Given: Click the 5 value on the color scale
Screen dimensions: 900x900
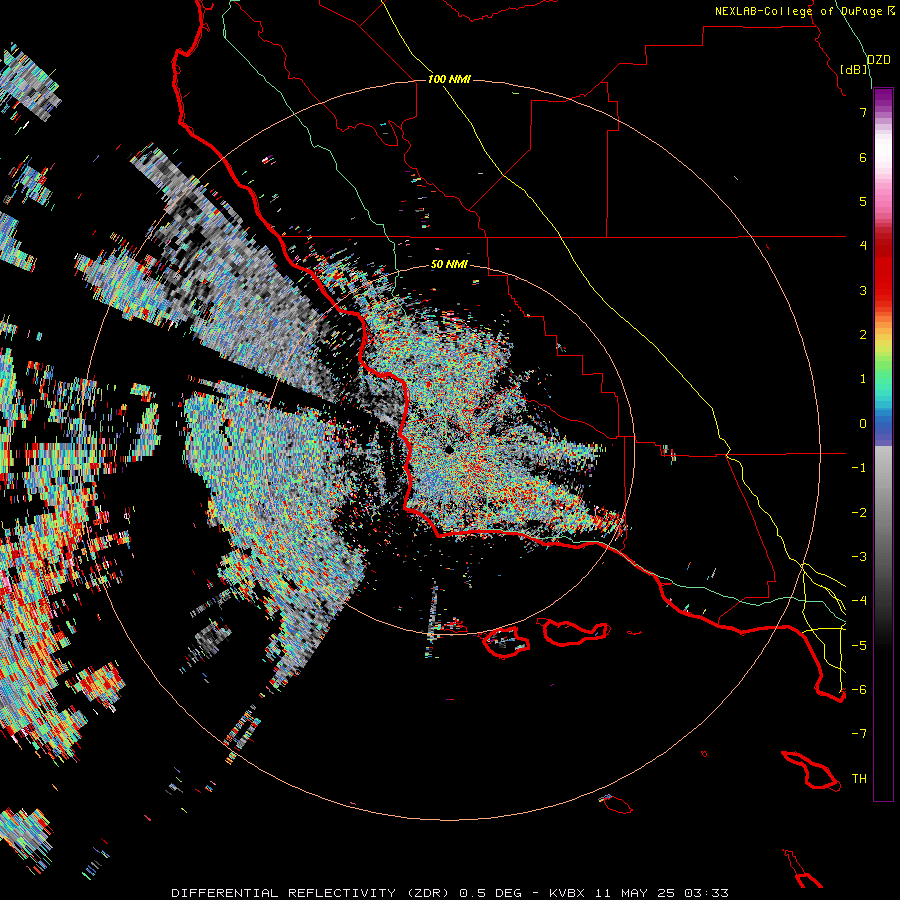Looking at the screenshot, I should [863, 201].
